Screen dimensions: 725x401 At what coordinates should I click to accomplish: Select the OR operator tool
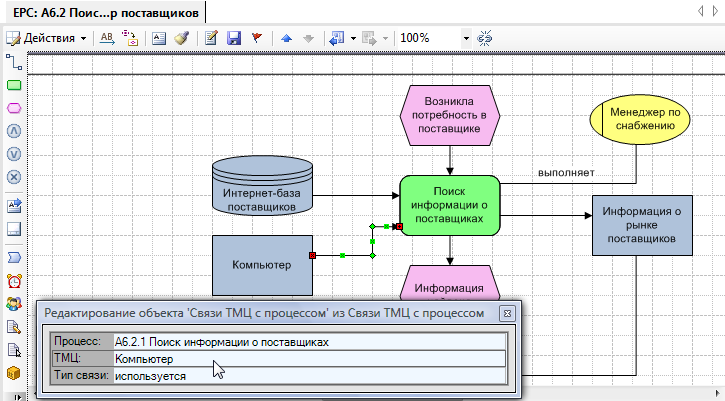point(14,154)
